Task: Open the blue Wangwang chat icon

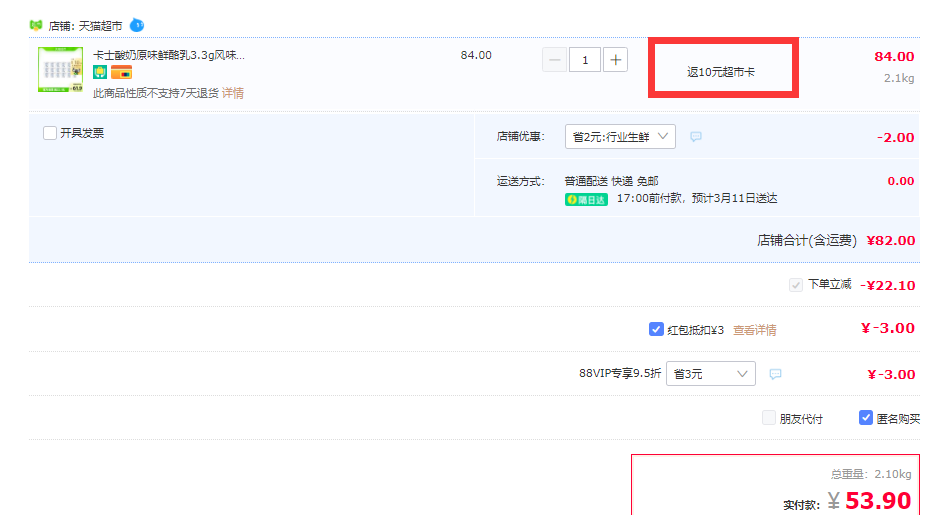Action: (x=137, y=25)
